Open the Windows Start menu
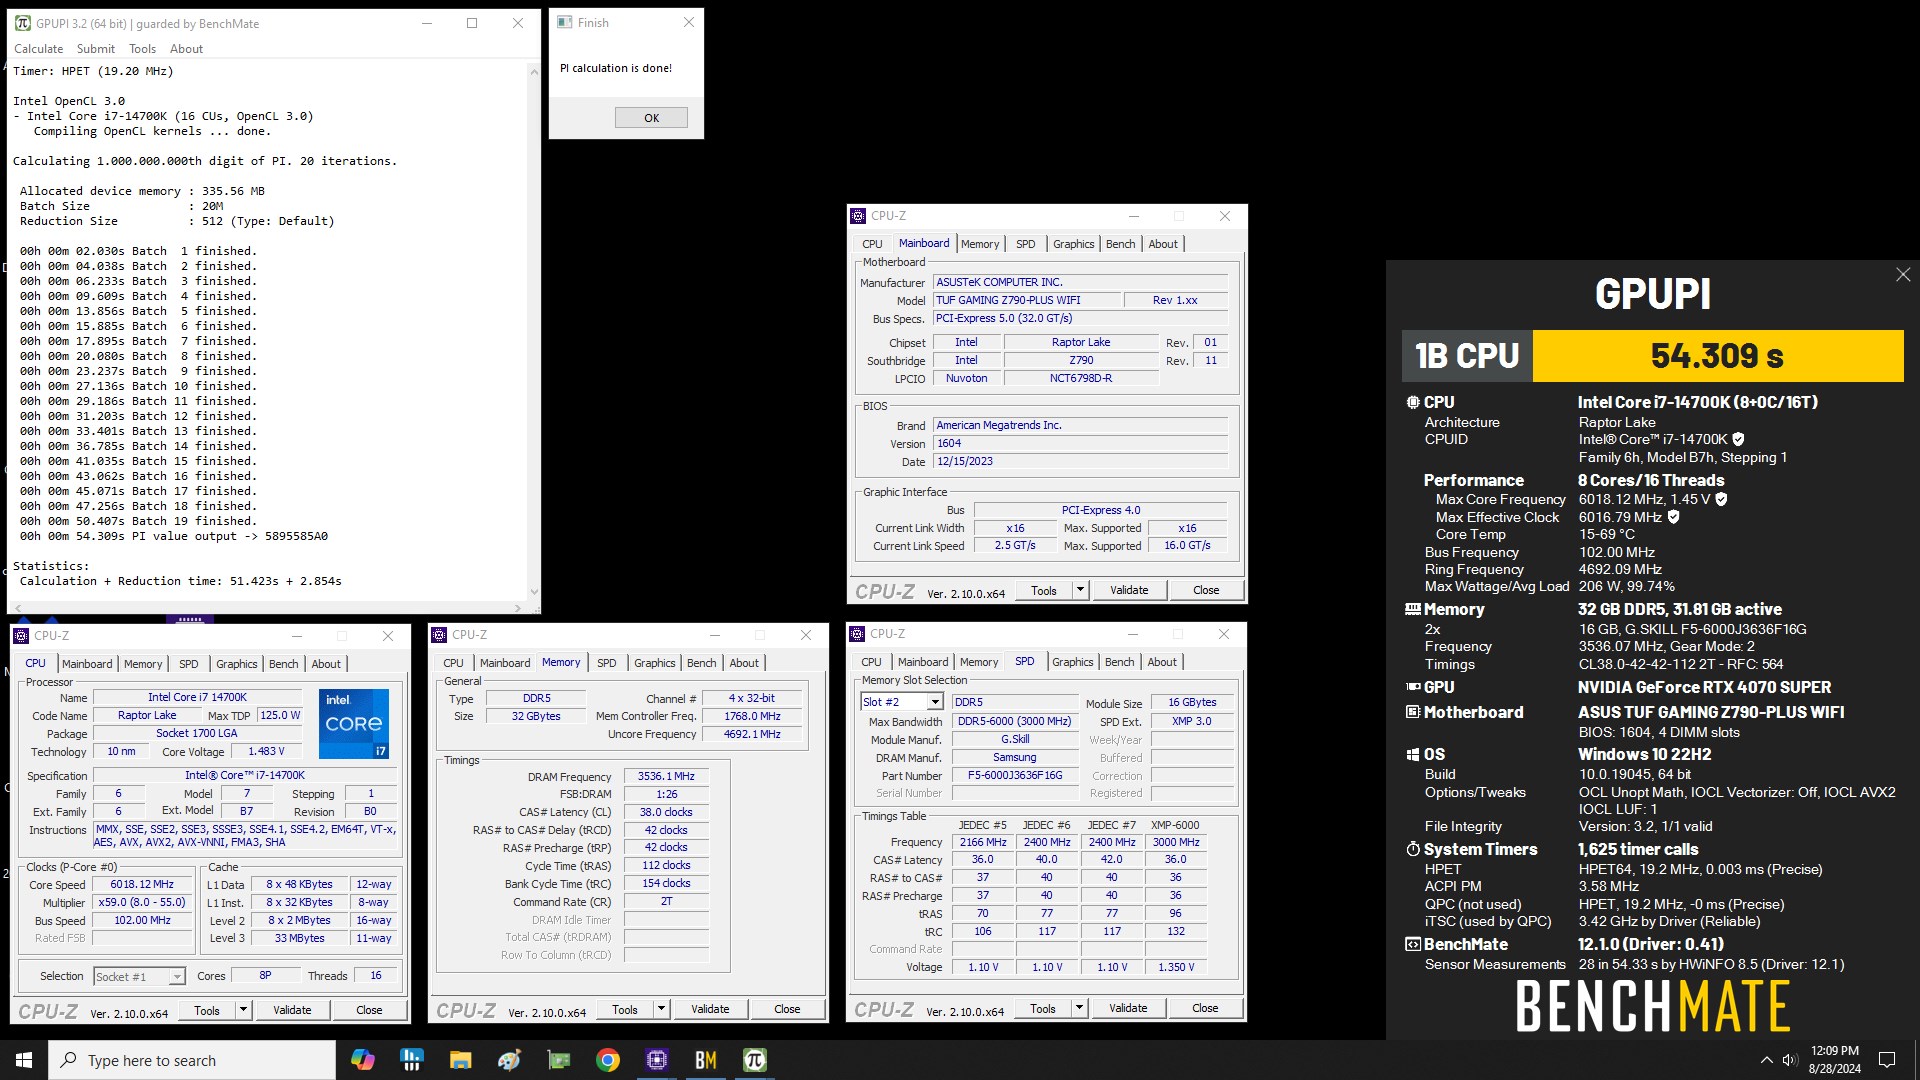Viewport: 1920px width, 1080px height. pyautogui.click(x=24, y=1060)
